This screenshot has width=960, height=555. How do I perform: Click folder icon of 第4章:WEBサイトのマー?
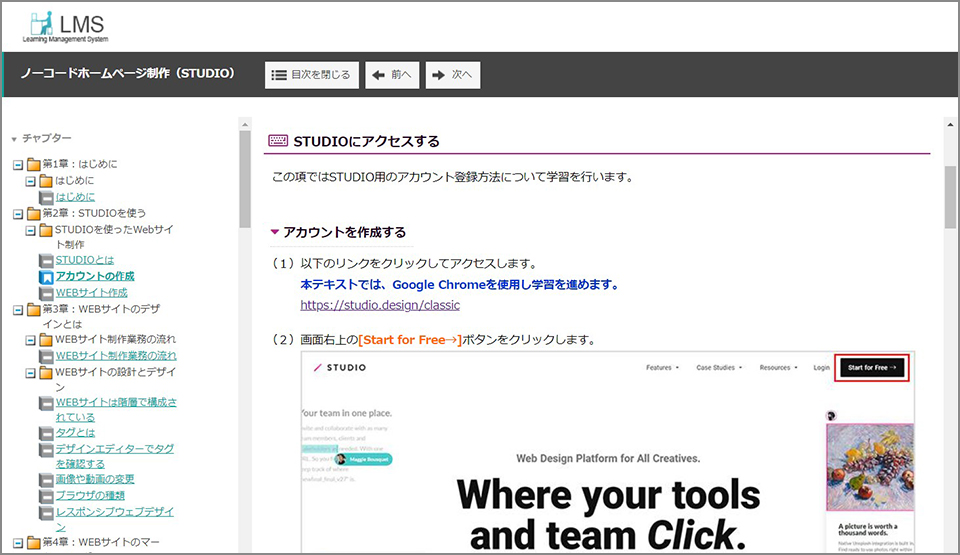pos(33,542)
